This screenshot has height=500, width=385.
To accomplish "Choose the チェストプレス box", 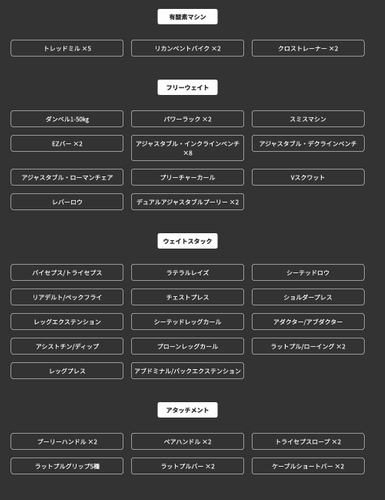I will [x=187, y=297].
